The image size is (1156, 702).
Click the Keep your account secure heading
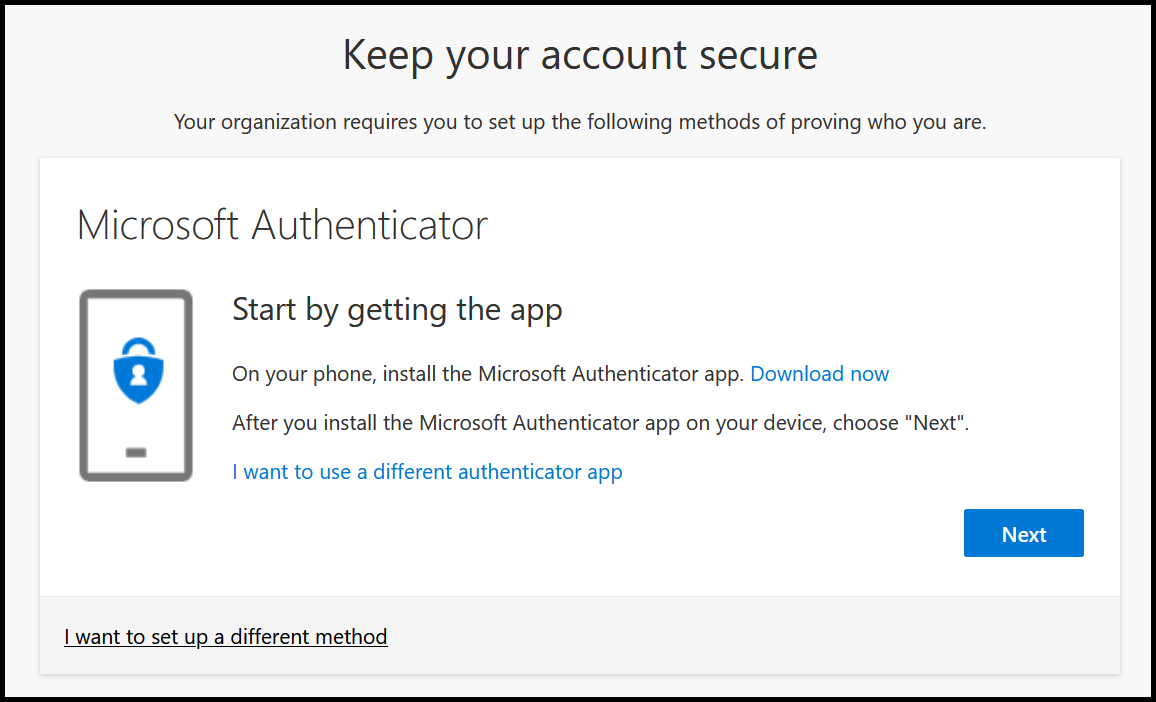pyautogui.click(x=580, y=55)
